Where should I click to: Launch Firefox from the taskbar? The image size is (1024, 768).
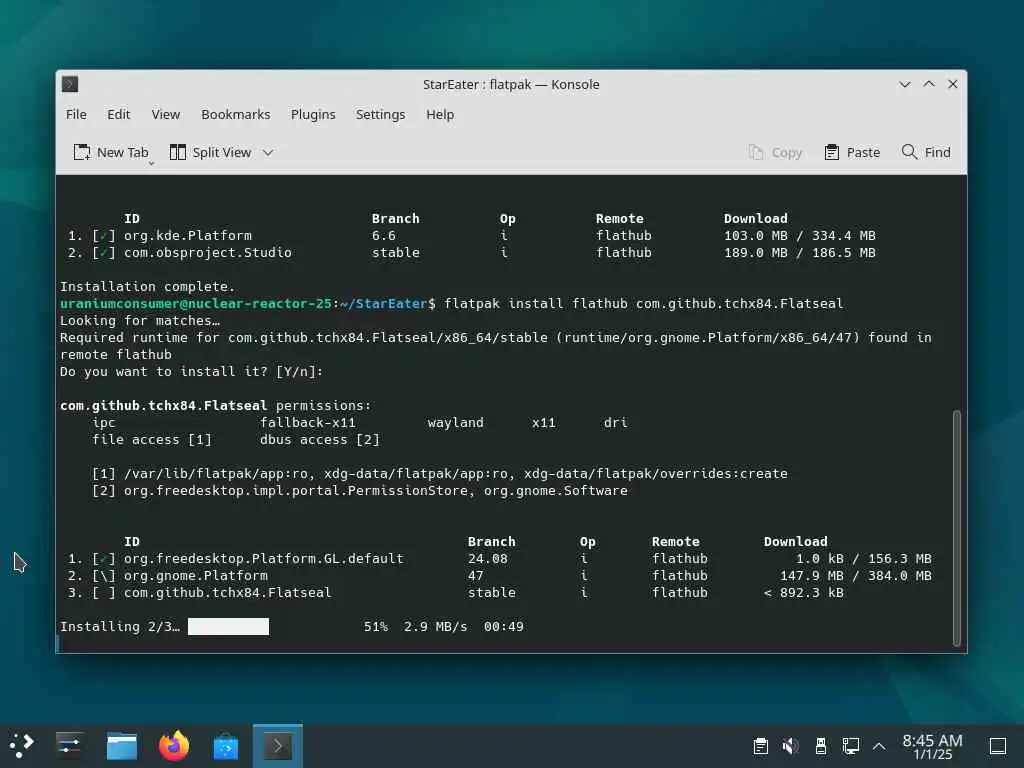click(174, 746)
